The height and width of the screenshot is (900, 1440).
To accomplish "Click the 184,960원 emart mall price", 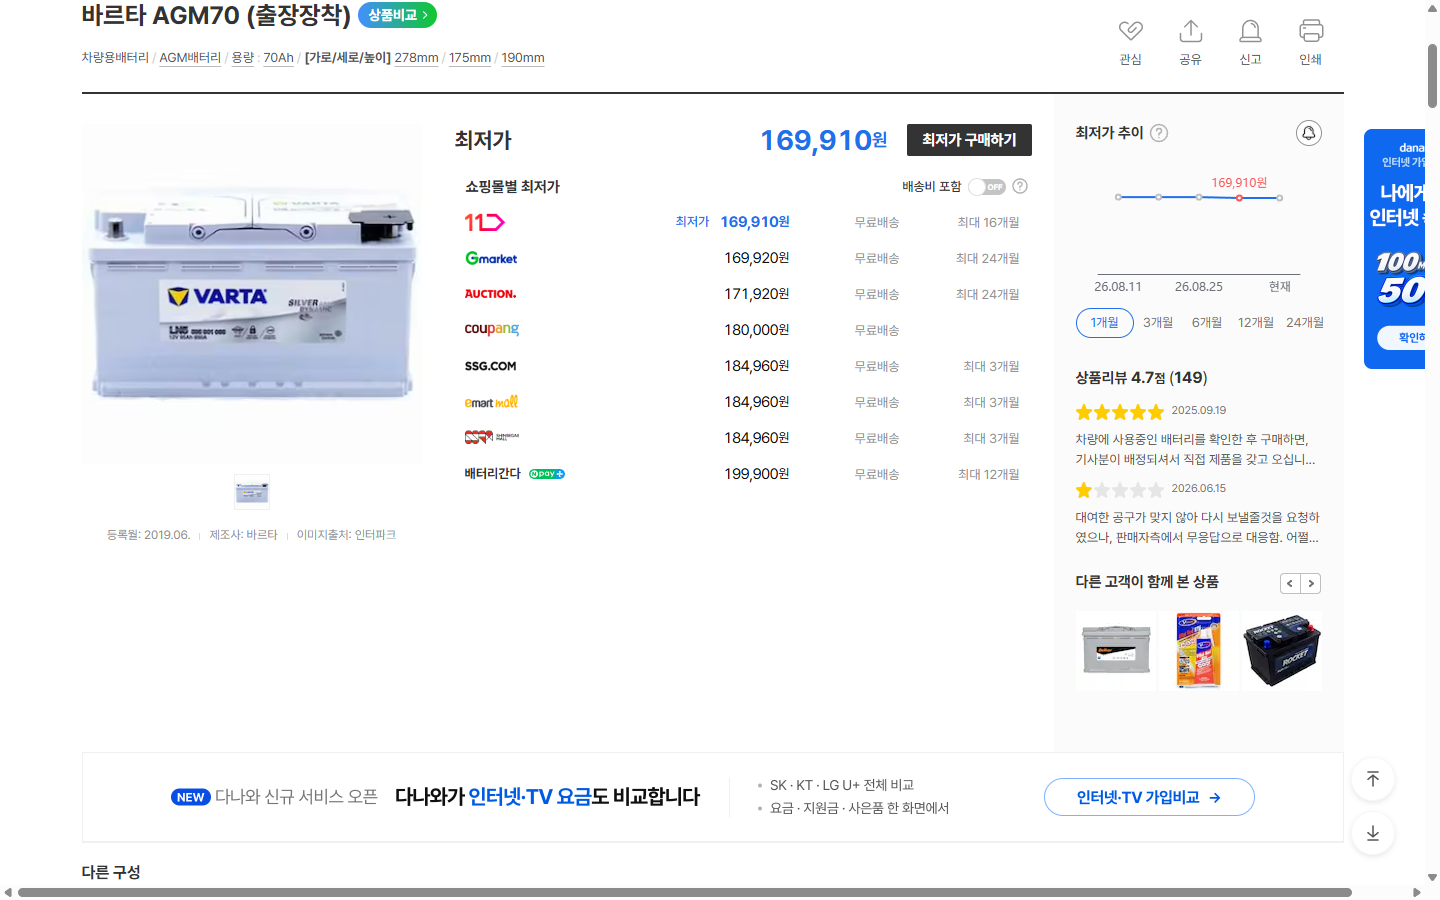I will 757,402.
